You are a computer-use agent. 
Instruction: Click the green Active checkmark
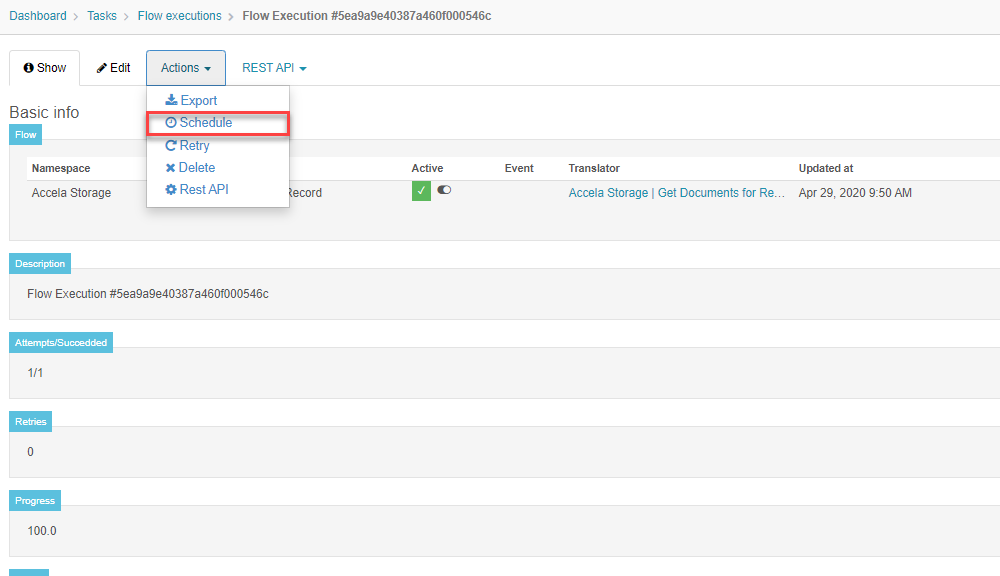421,191
